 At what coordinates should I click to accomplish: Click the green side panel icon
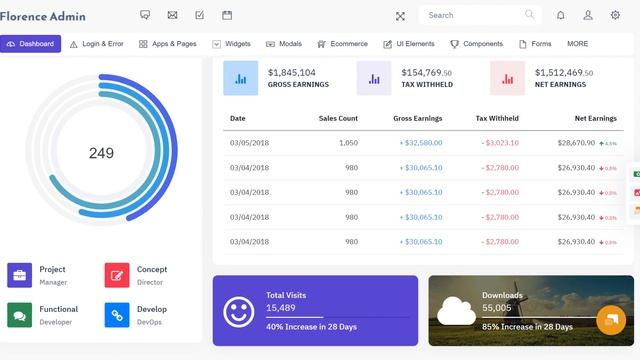pos(636,174)
